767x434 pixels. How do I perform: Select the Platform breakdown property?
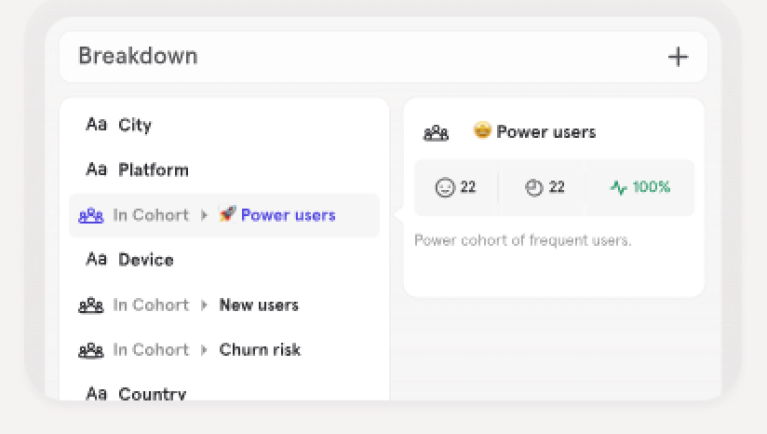[x=153, y=170]
